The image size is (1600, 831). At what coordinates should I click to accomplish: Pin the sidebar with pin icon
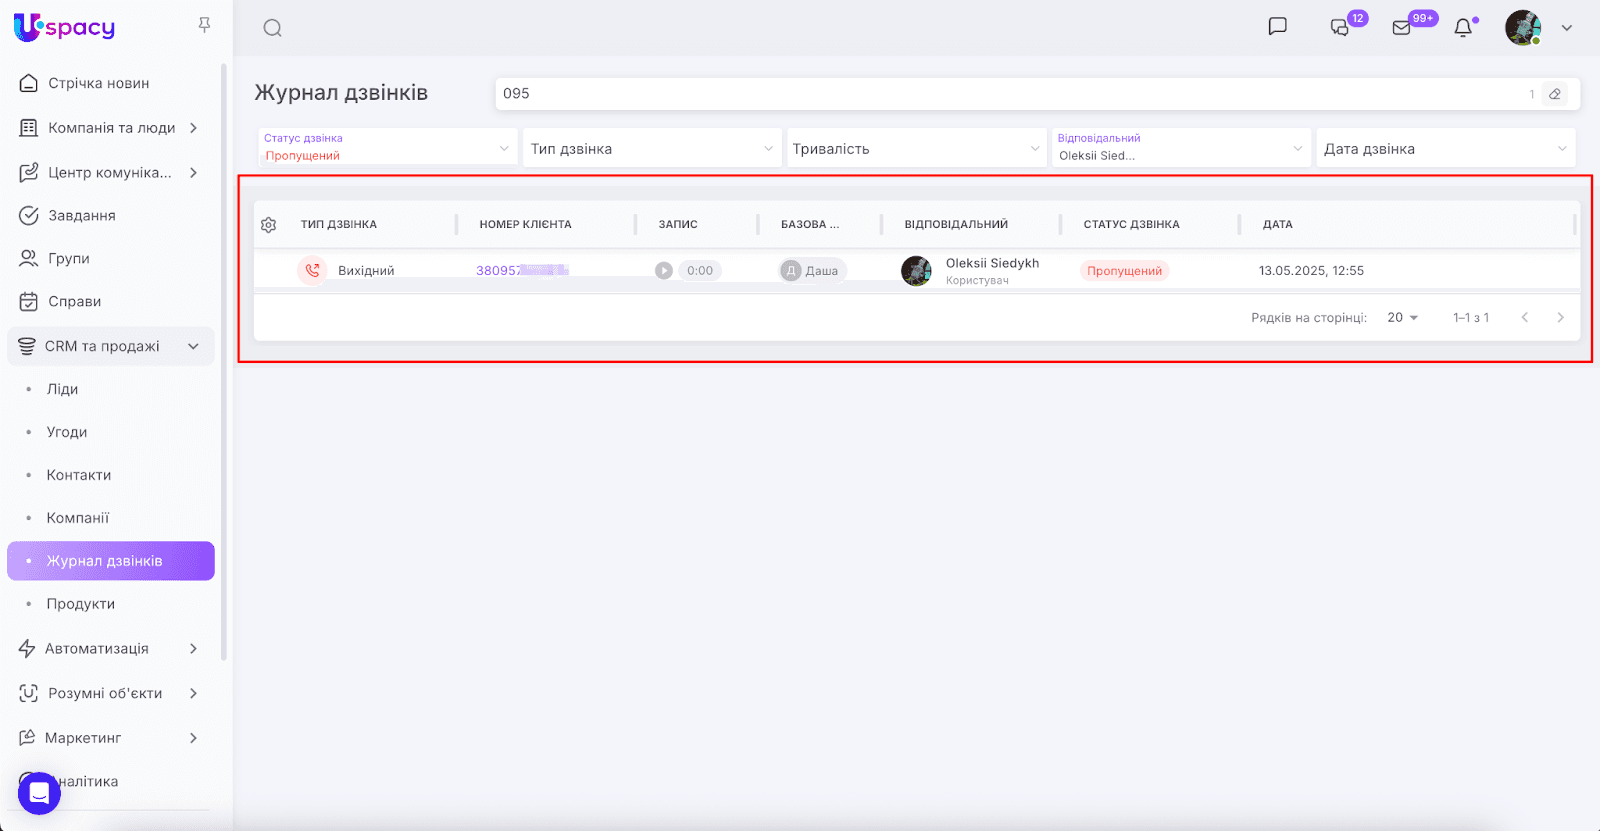click(204, 25)
